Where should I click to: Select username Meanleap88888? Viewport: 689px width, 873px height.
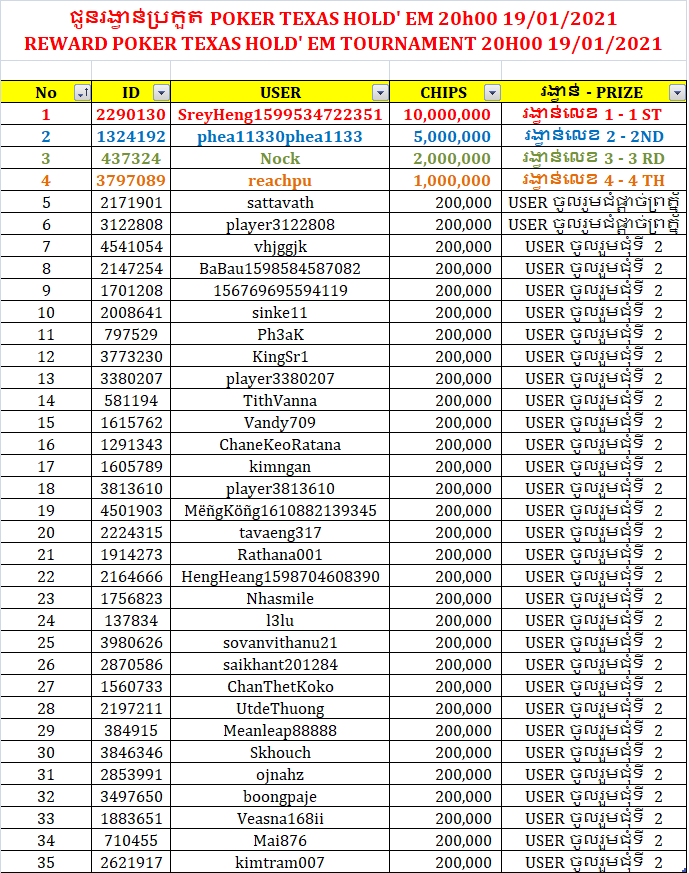tap(280, 730)
